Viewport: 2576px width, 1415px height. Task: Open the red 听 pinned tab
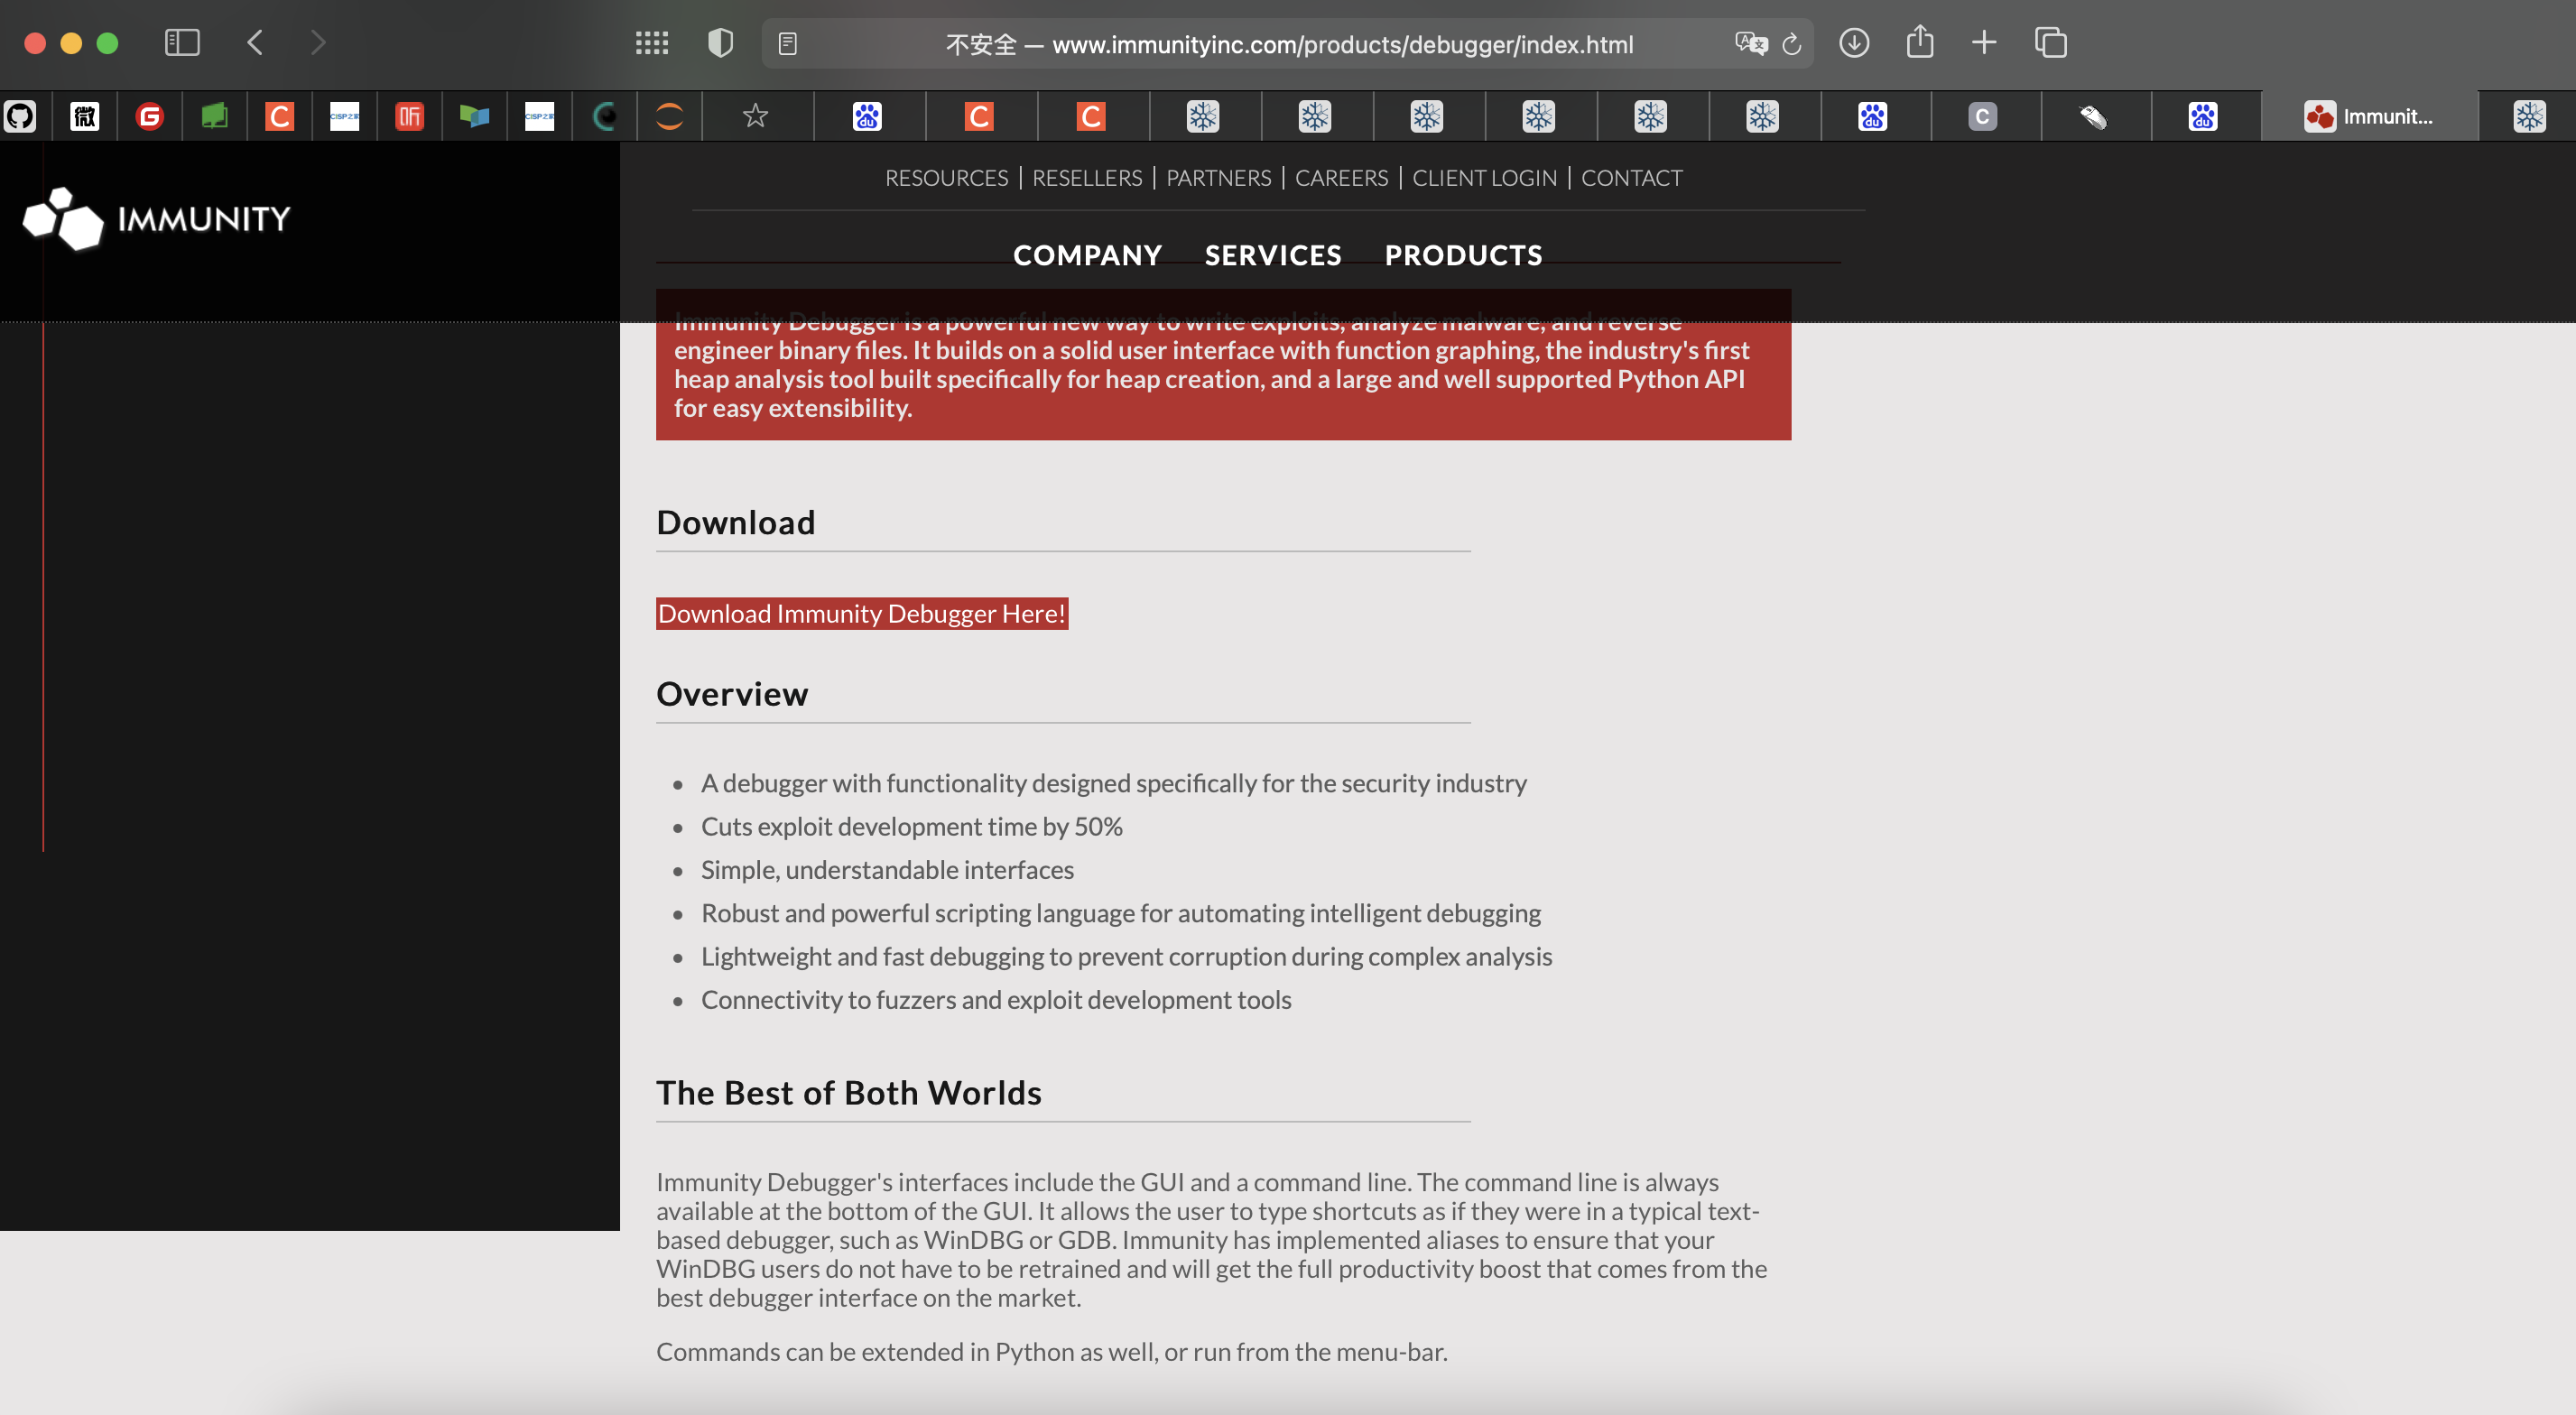(x=410, y=116)
